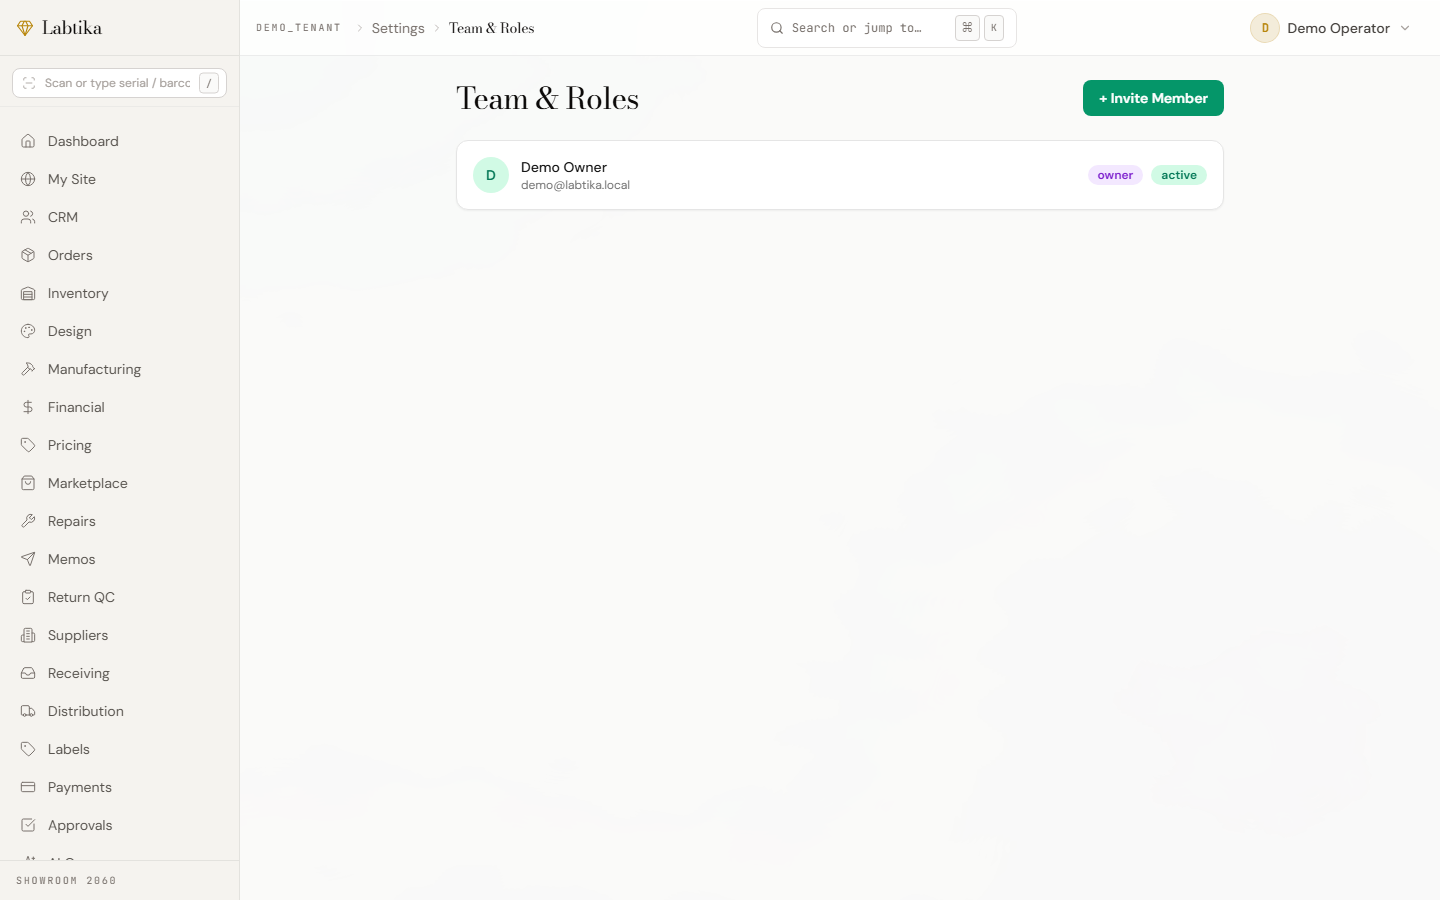The width and height of the screenshot is (1440, 900).
Task: Click the Team & Roles breadcrumb
Action: (x=491, y=28)
